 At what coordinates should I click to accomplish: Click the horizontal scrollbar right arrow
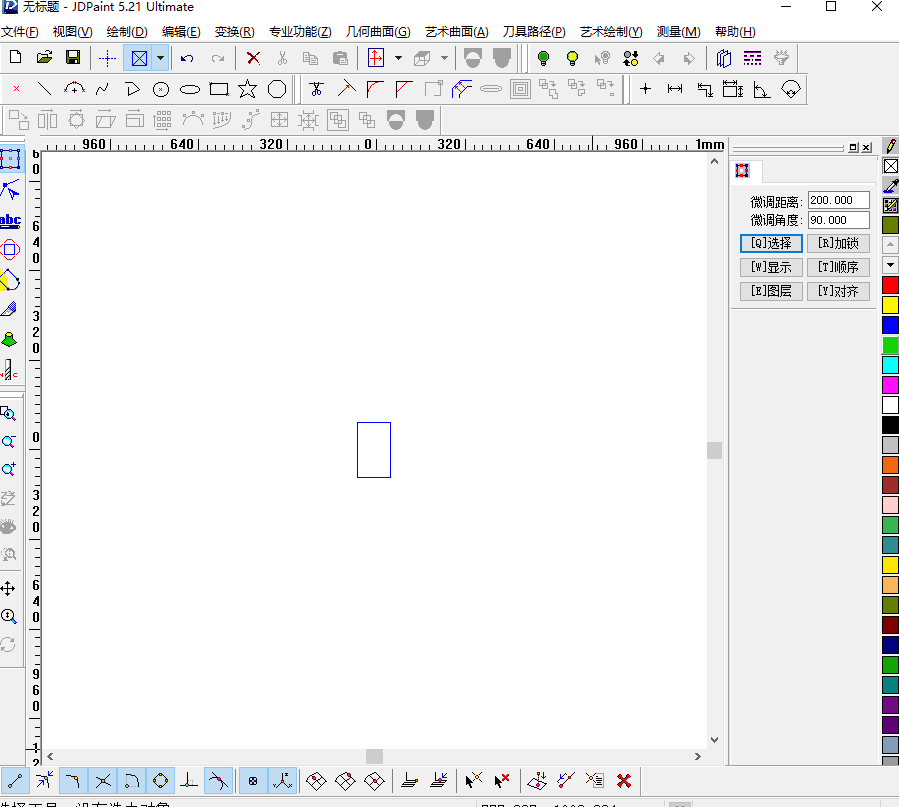tap(698, 757)
